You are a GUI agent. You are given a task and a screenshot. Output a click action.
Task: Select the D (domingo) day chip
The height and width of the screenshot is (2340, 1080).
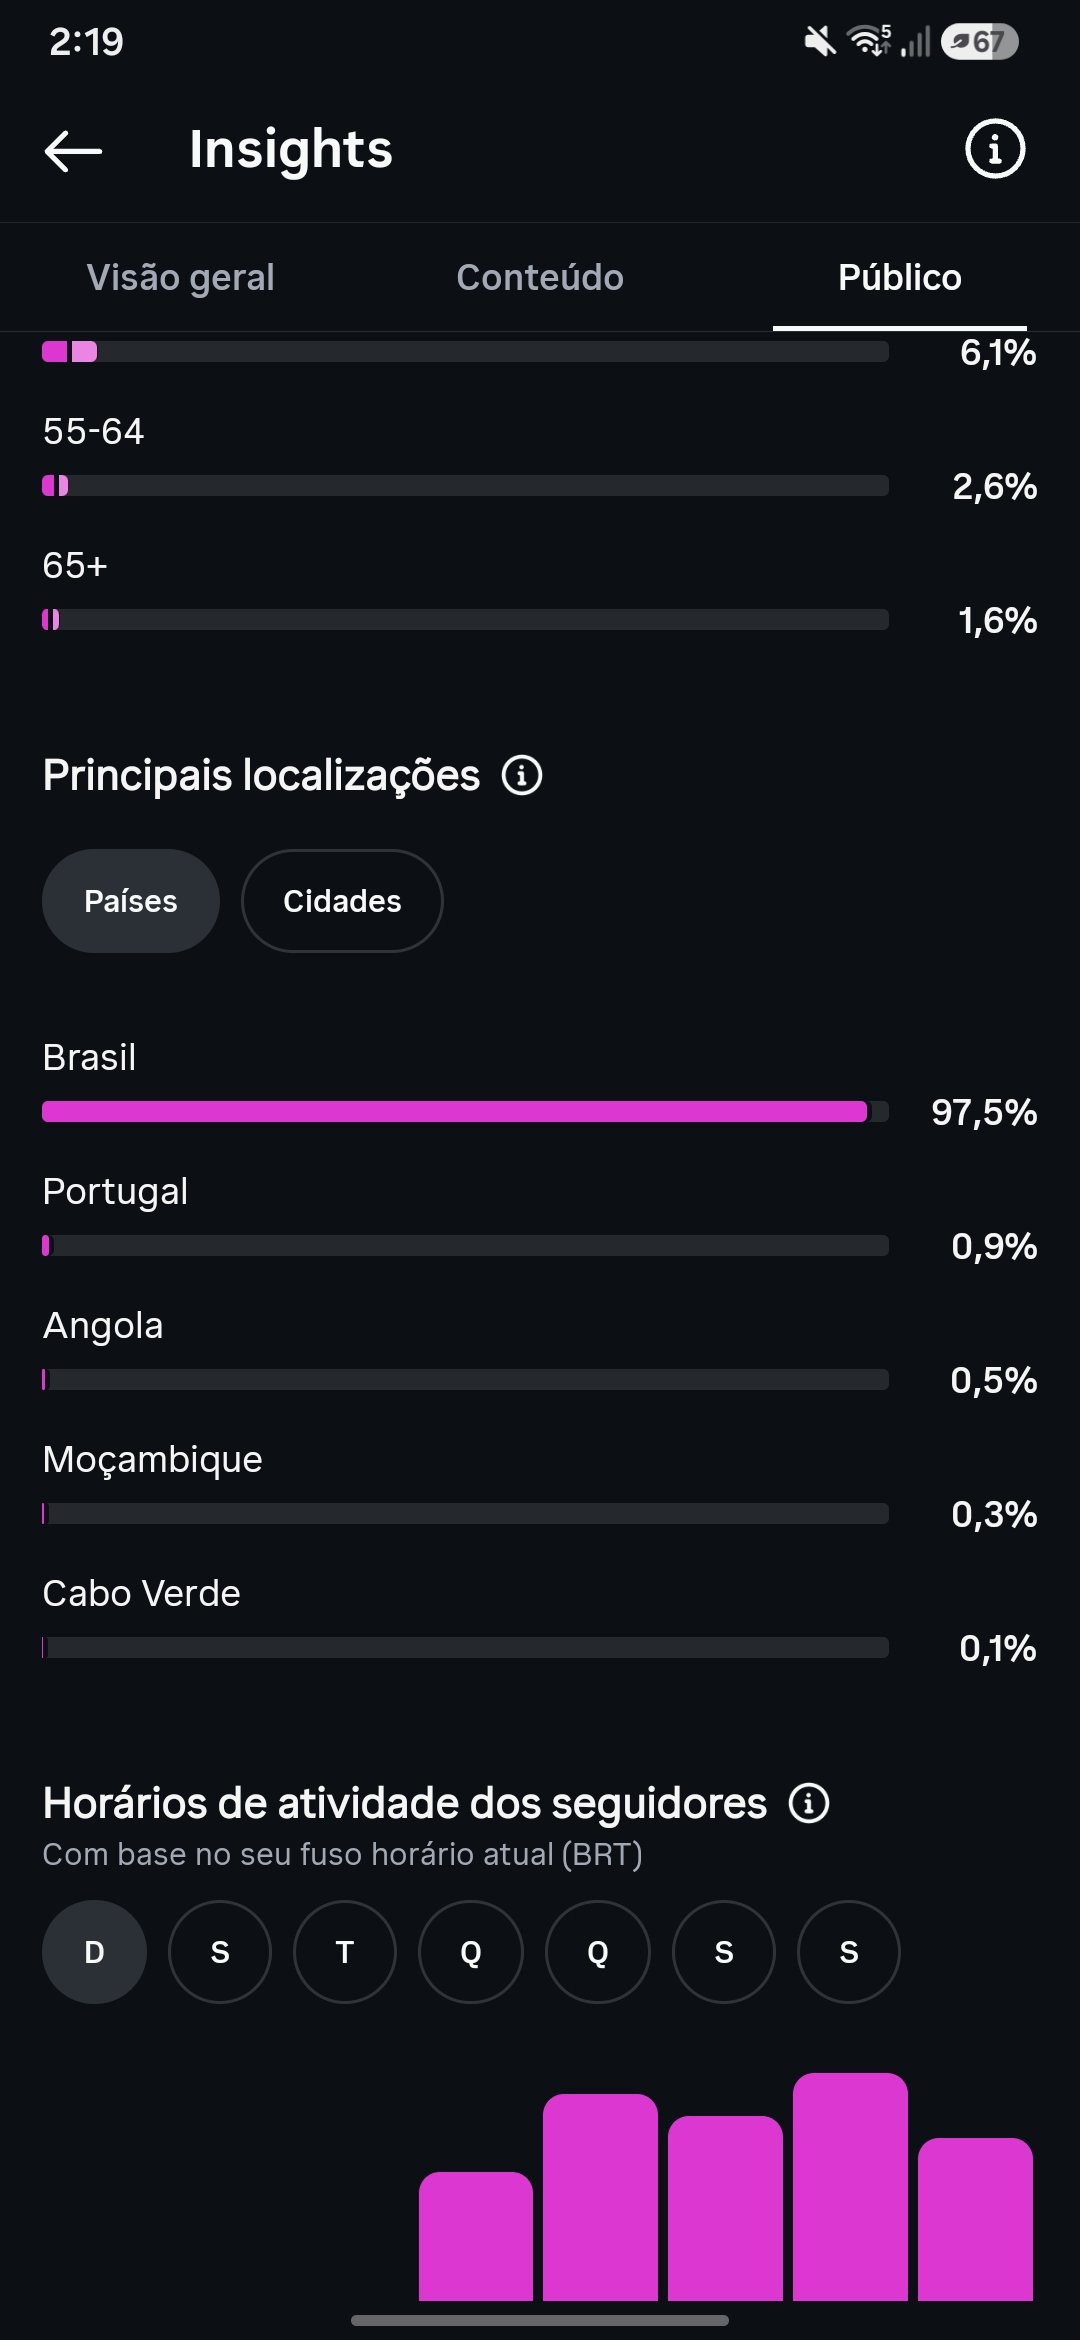point(94,1952)
